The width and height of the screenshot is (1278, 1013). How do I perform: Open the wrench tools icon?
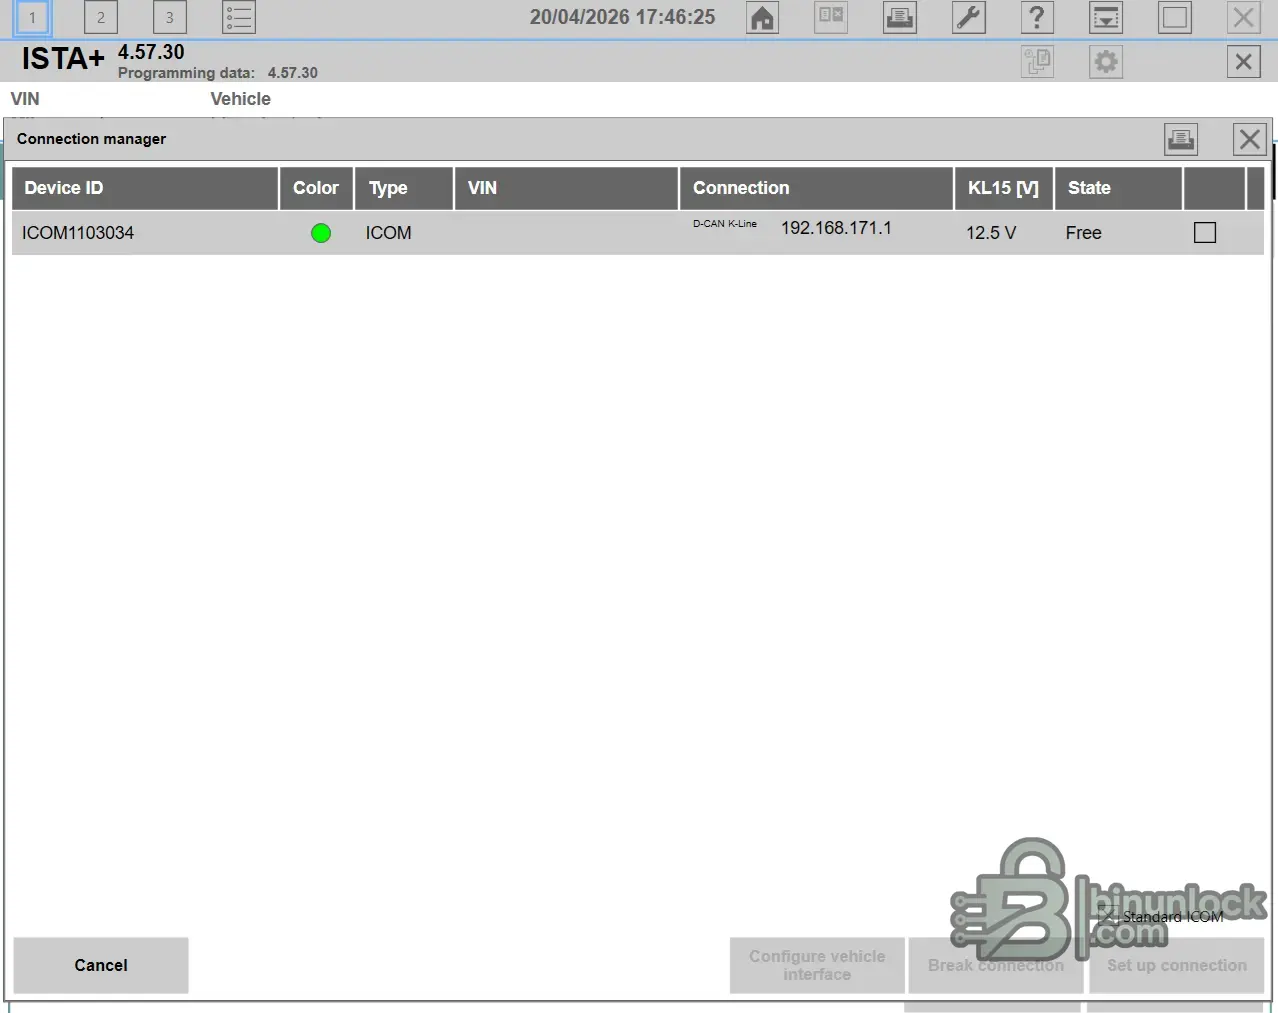coord(967,17)
